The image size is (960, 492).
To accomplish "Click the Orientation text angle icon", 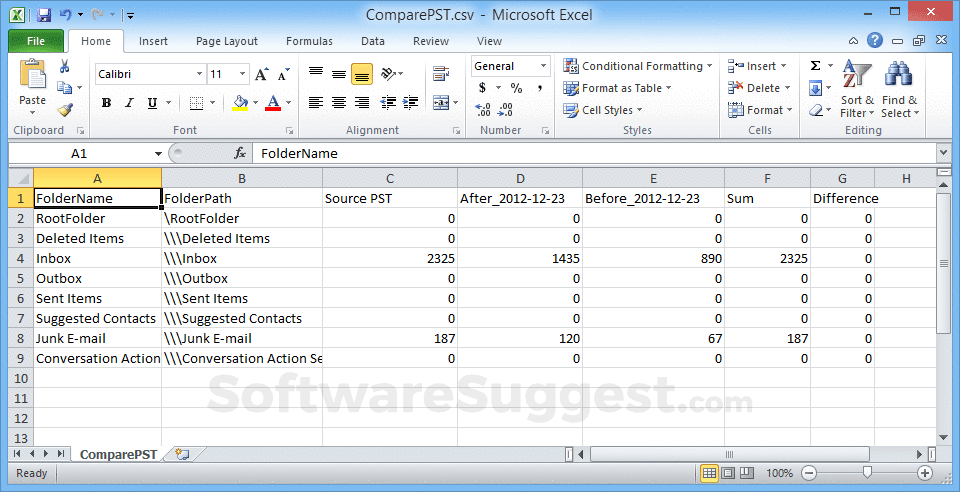I will (x=388, y=74).
